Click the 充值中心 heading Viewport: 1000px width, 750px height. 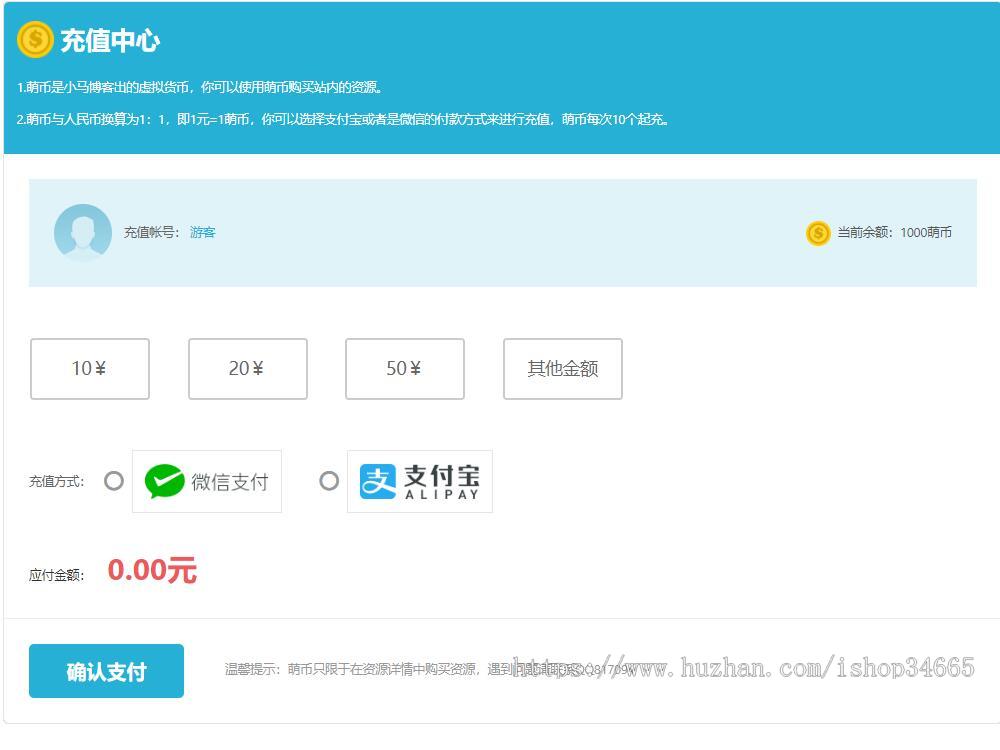coord(110,40)
